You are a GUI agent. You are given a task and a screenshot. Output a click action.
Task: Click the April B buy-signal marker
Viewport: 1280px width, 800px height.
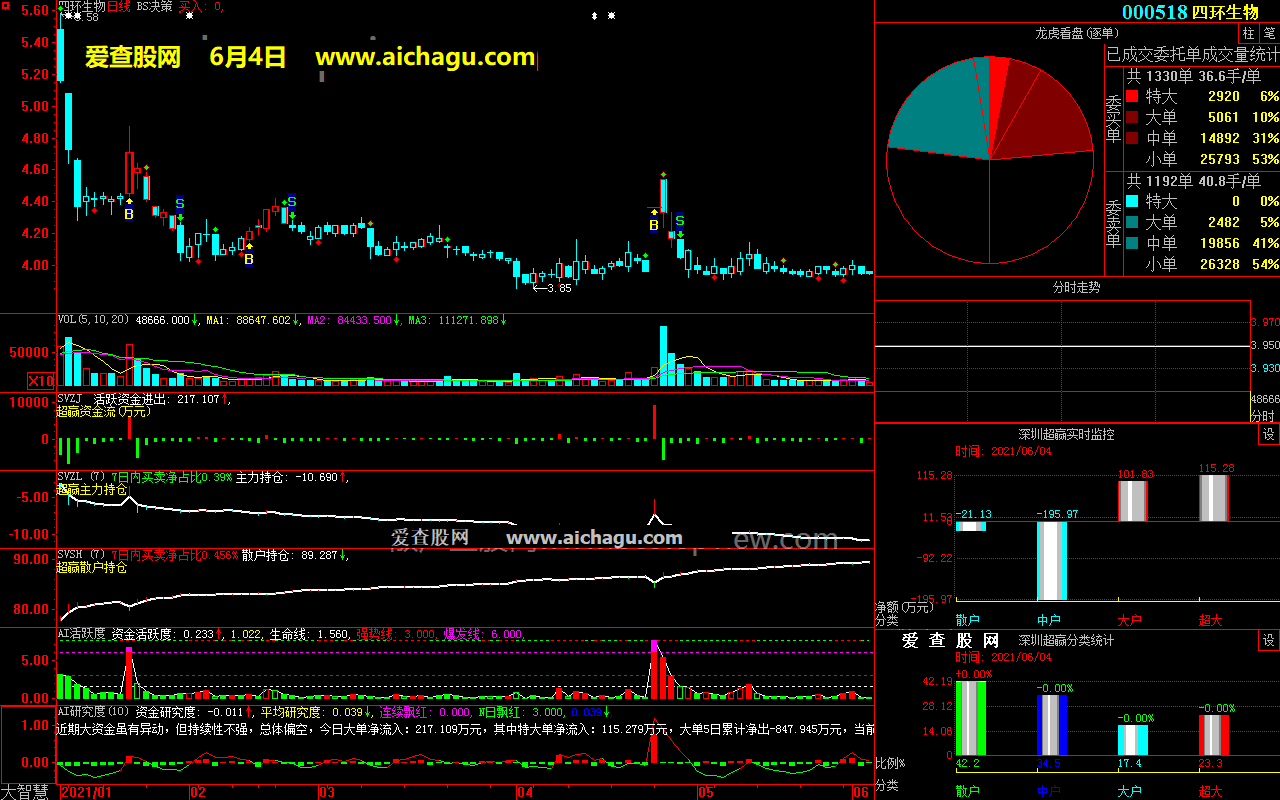[654, 226]
